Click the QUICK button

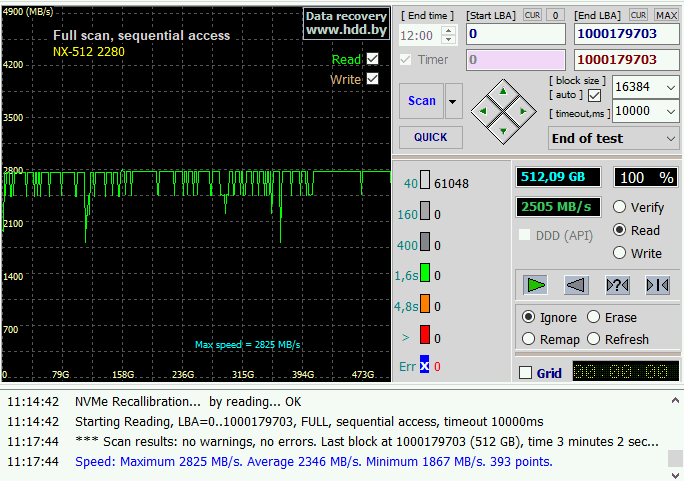431,137
